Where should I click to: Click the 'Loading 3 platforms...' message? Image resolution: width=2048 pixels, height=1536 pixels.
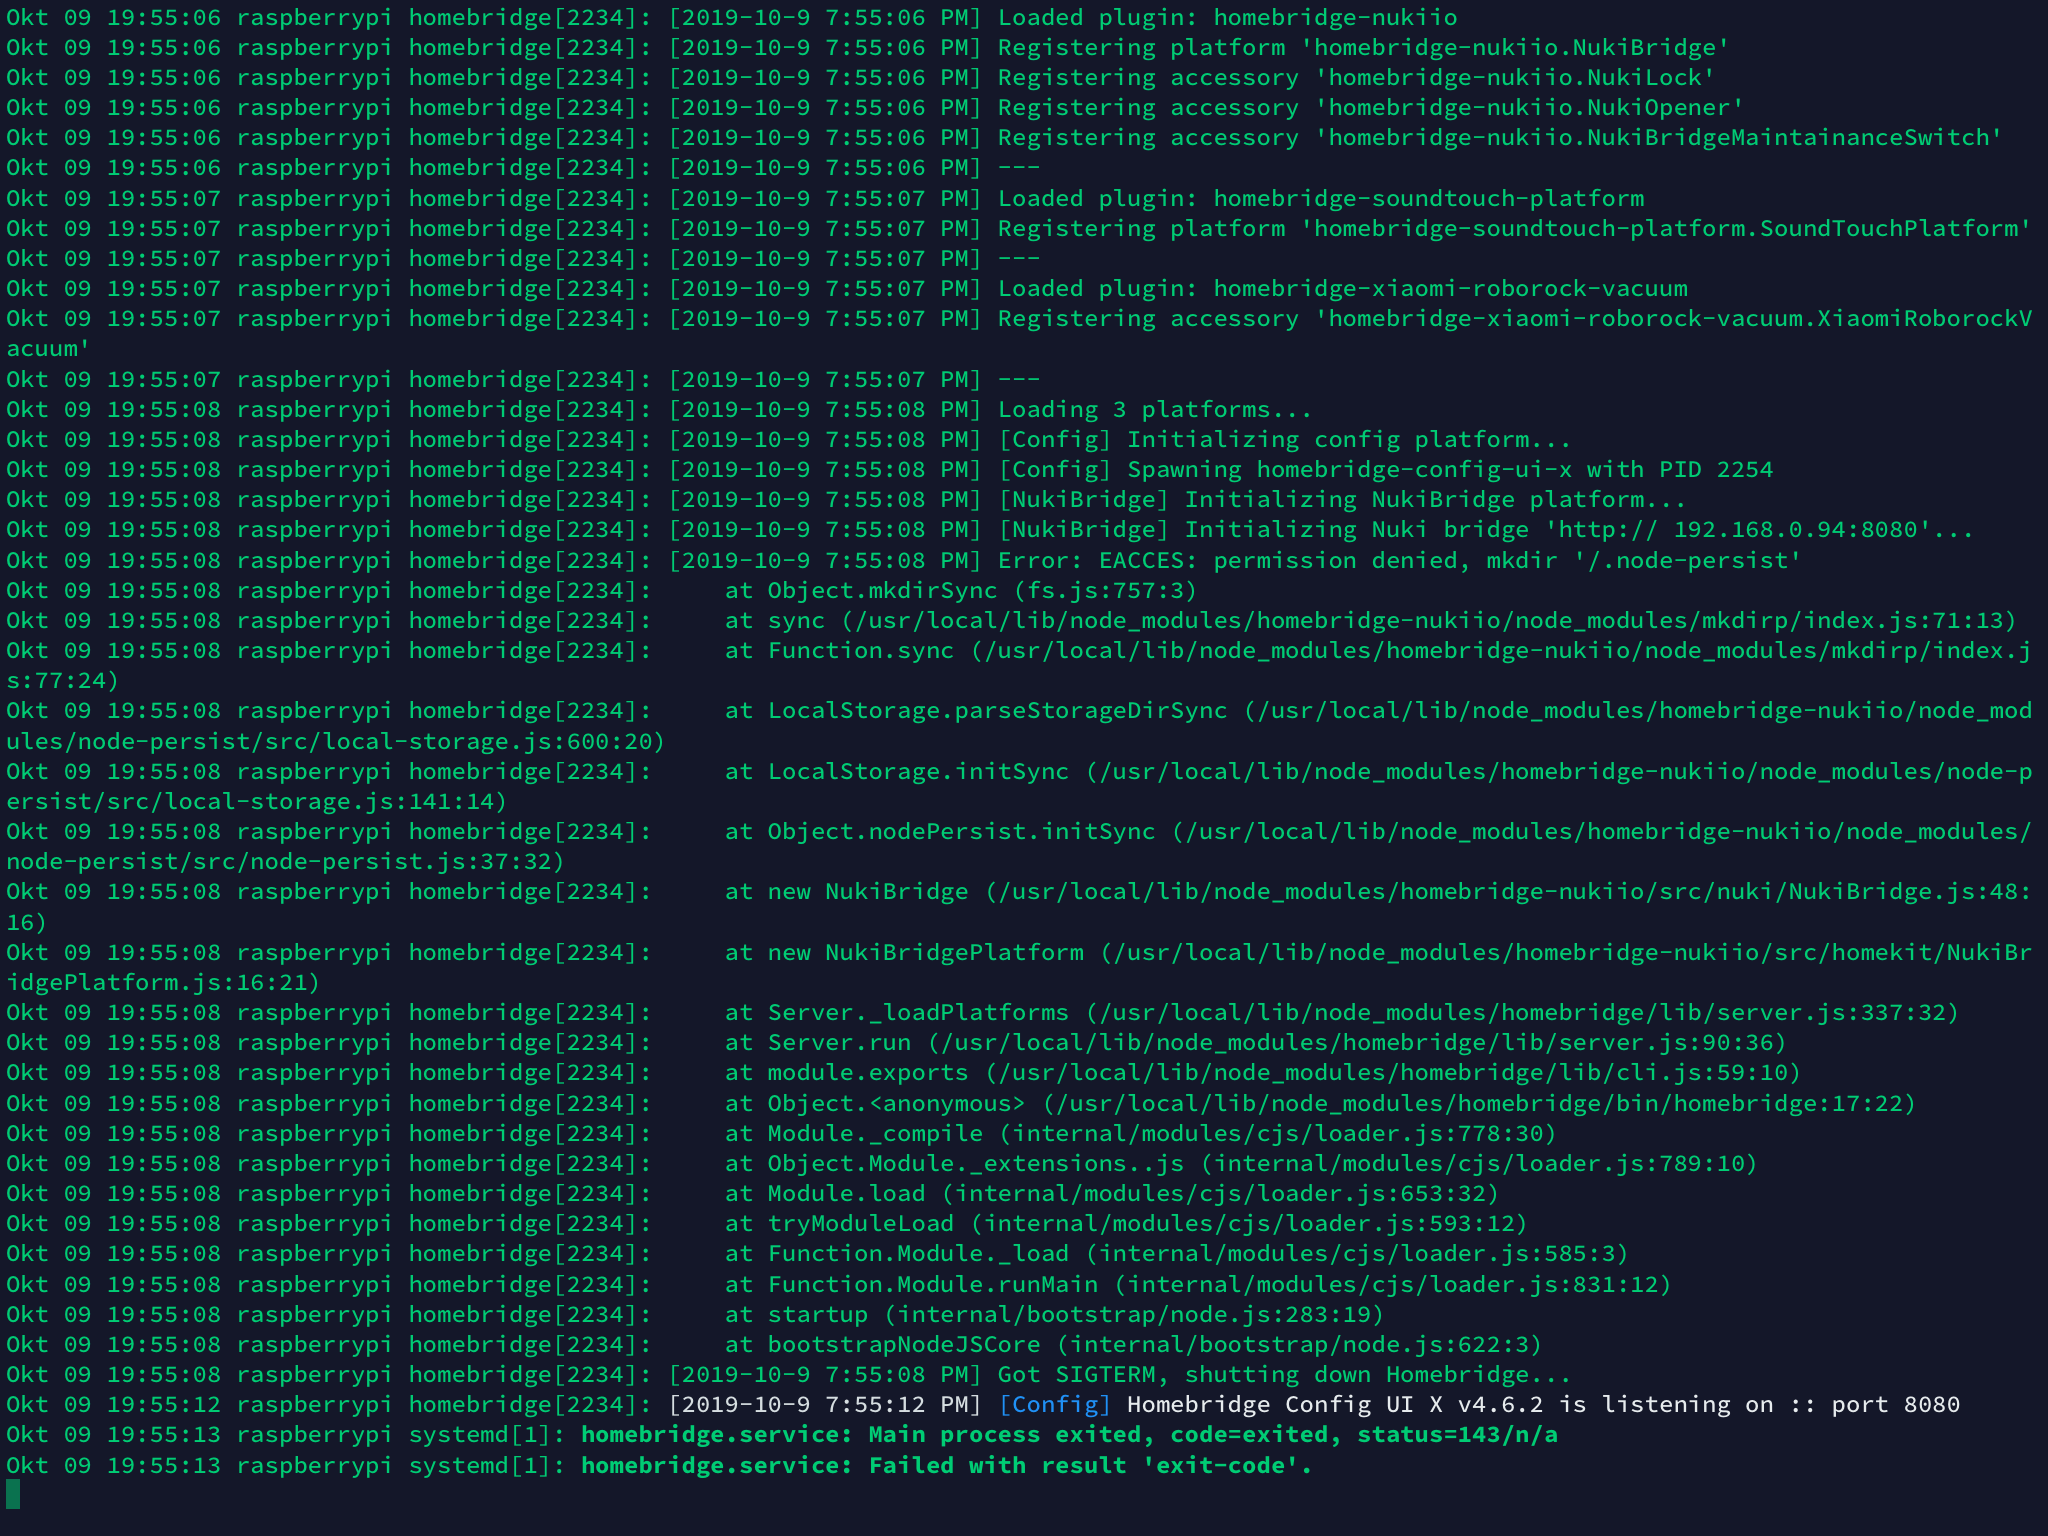tap(1155, 409)
